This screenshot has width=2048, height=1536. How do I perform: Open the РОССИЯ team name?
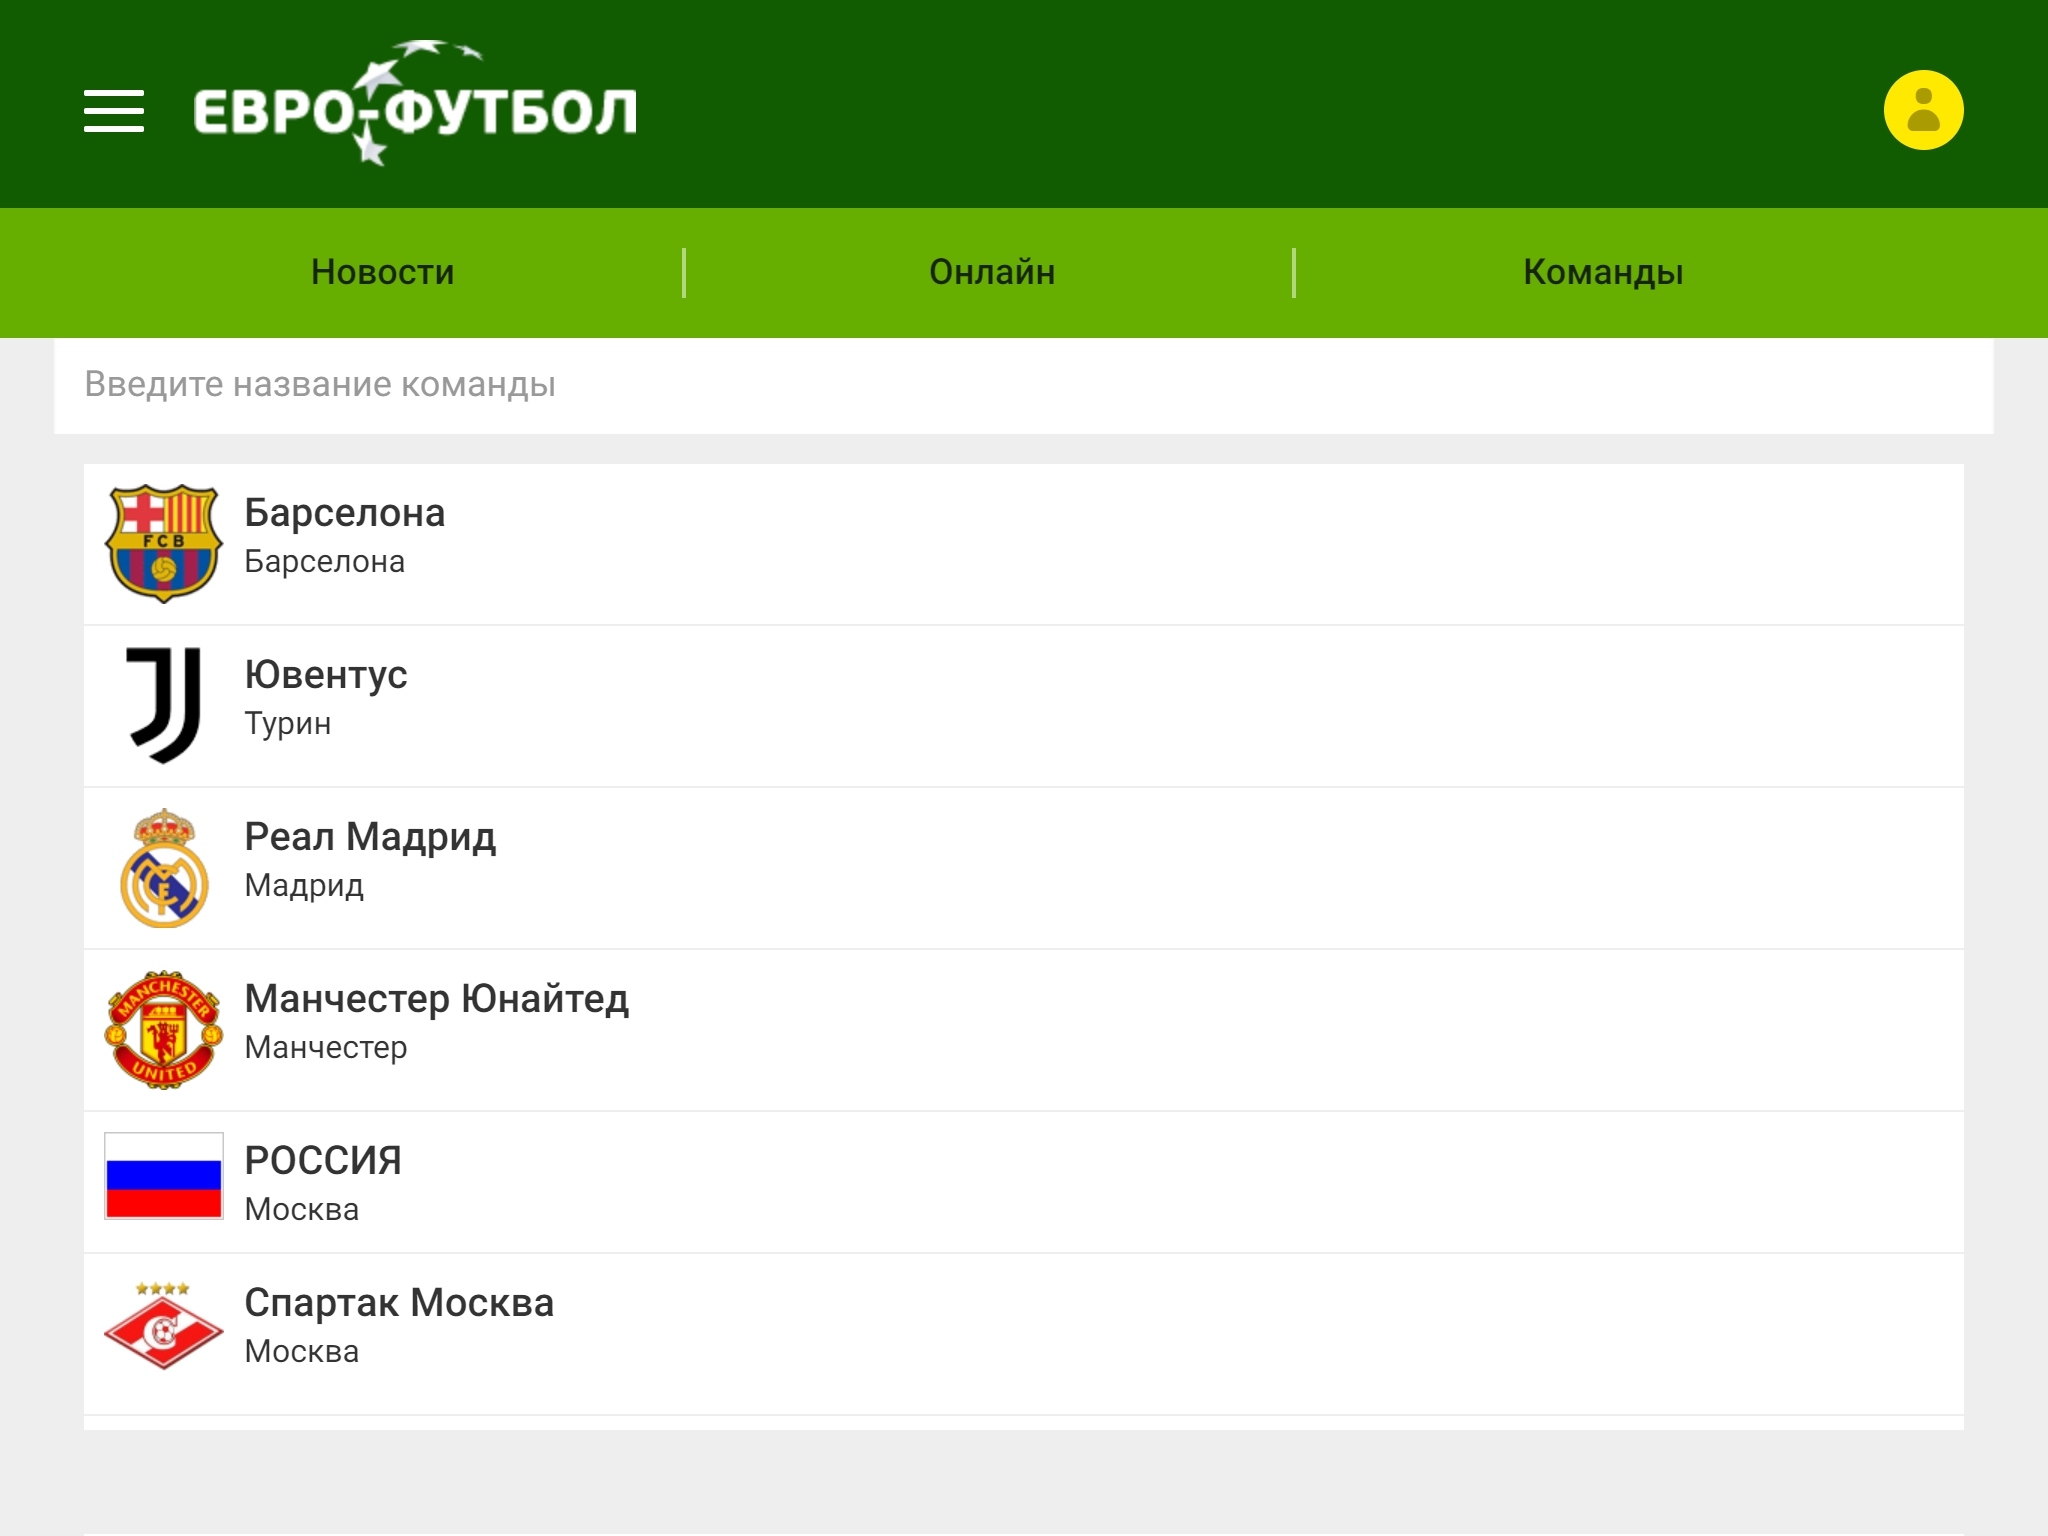[323, 1161]
